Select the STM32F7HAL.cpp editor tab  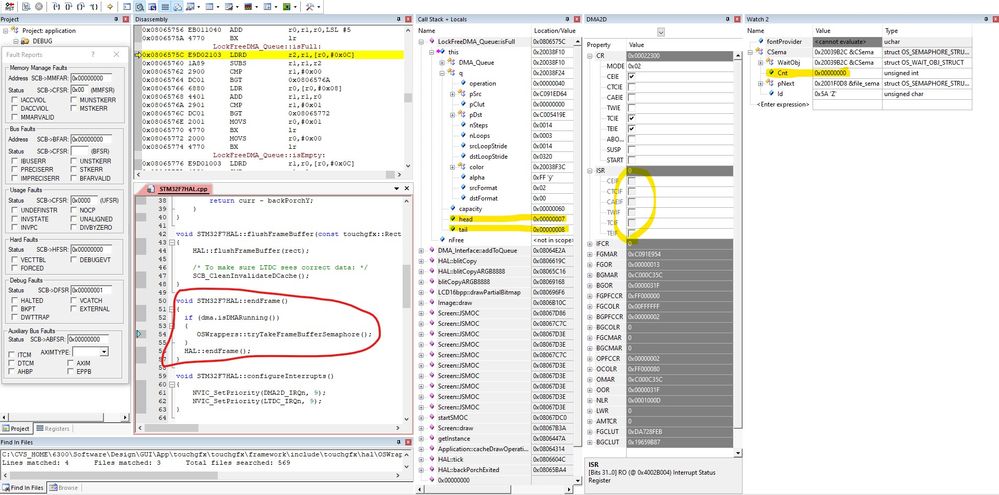[178, 189]
